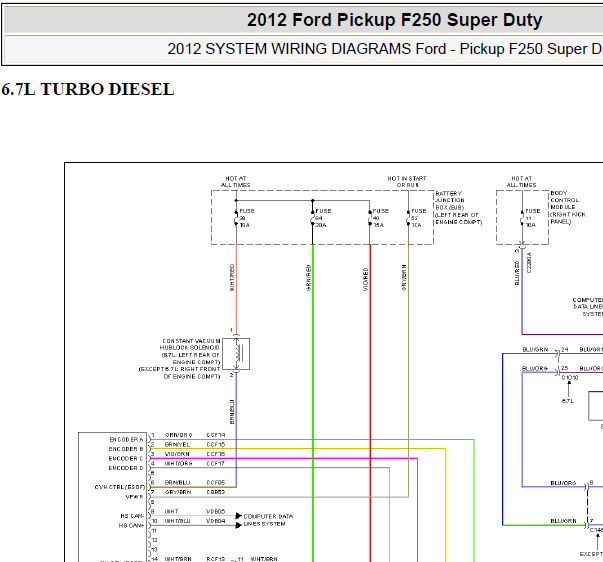Click the vertical VIO/RED wire label
The image size is (603, 562).
(x=366, y=279)
